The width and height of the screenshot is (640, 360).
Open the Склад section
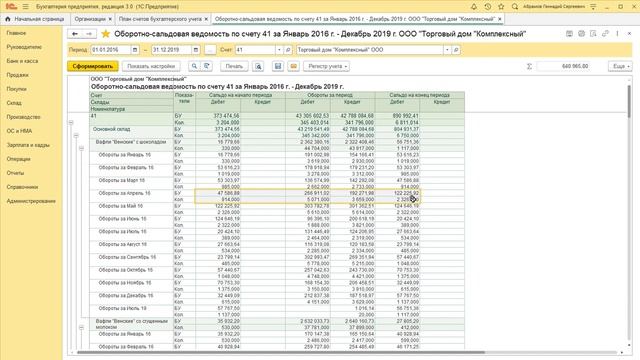tap(14, 103)
